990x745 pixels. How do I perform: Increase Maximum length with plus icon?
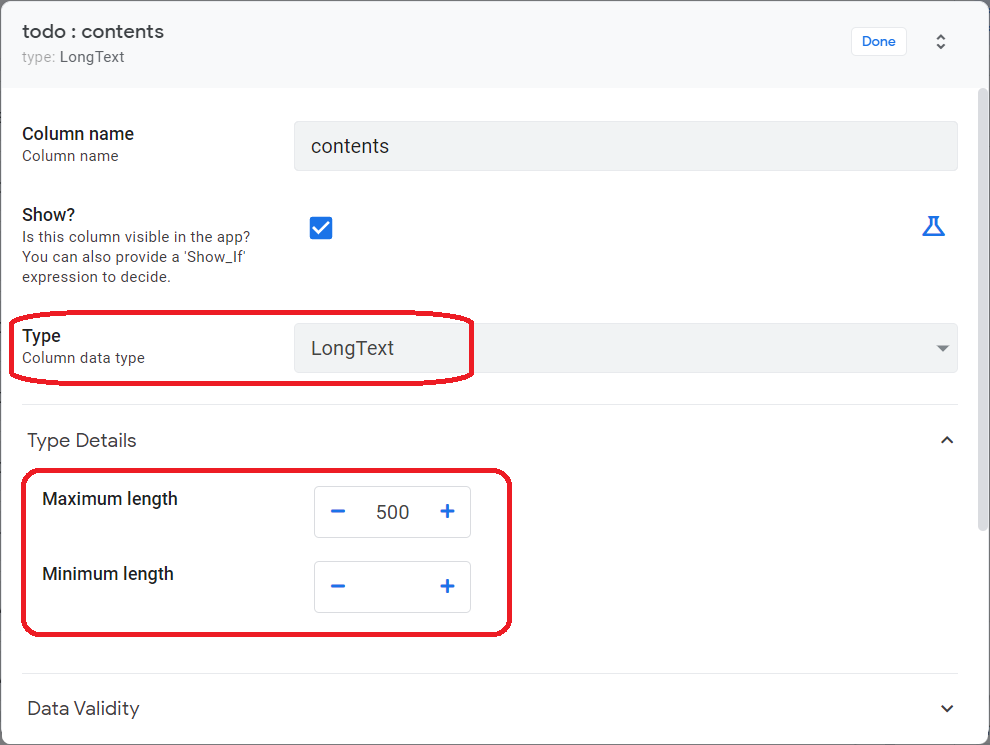click(x=447, y=512)
